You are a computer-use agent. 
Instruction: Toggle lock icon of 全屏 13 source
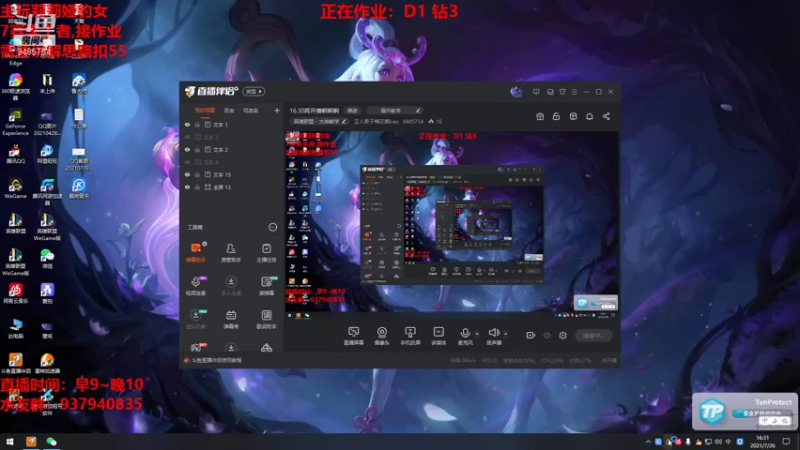coord(197,187)
